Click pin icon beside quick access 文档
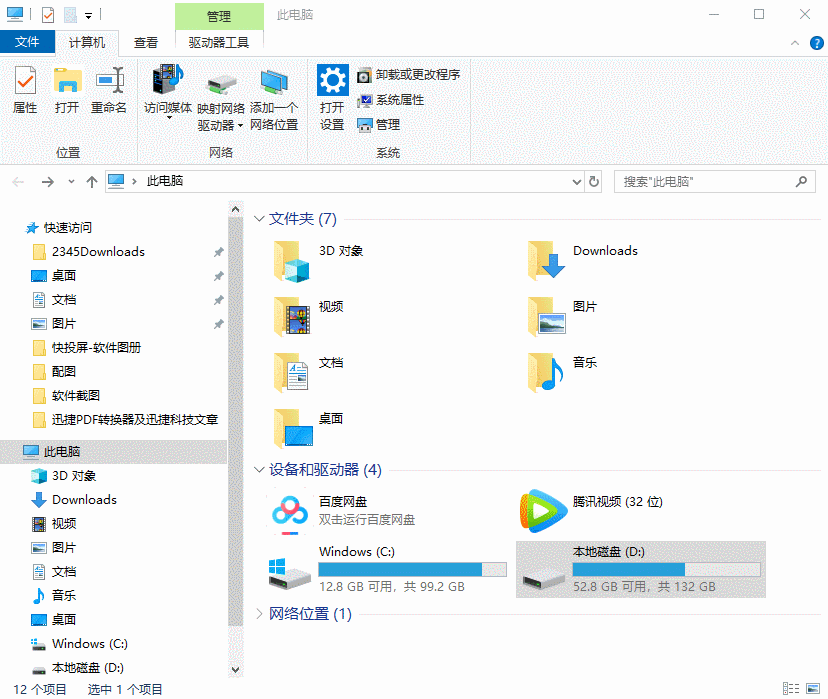828x699 pixels. (219, 300)
